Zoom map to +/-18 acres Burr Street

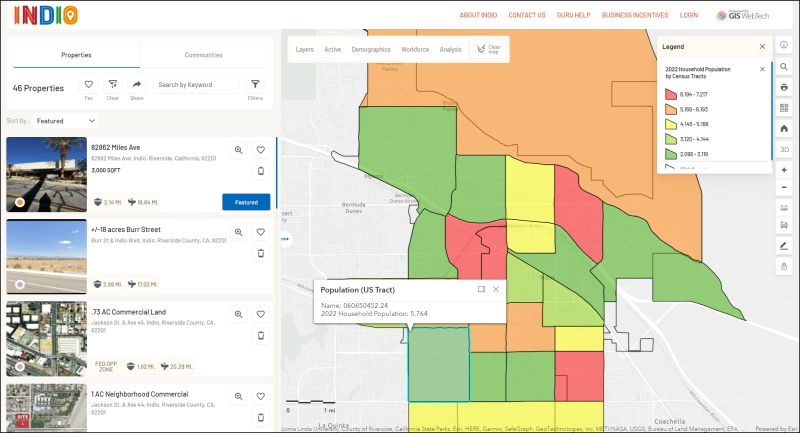point(238,232)
